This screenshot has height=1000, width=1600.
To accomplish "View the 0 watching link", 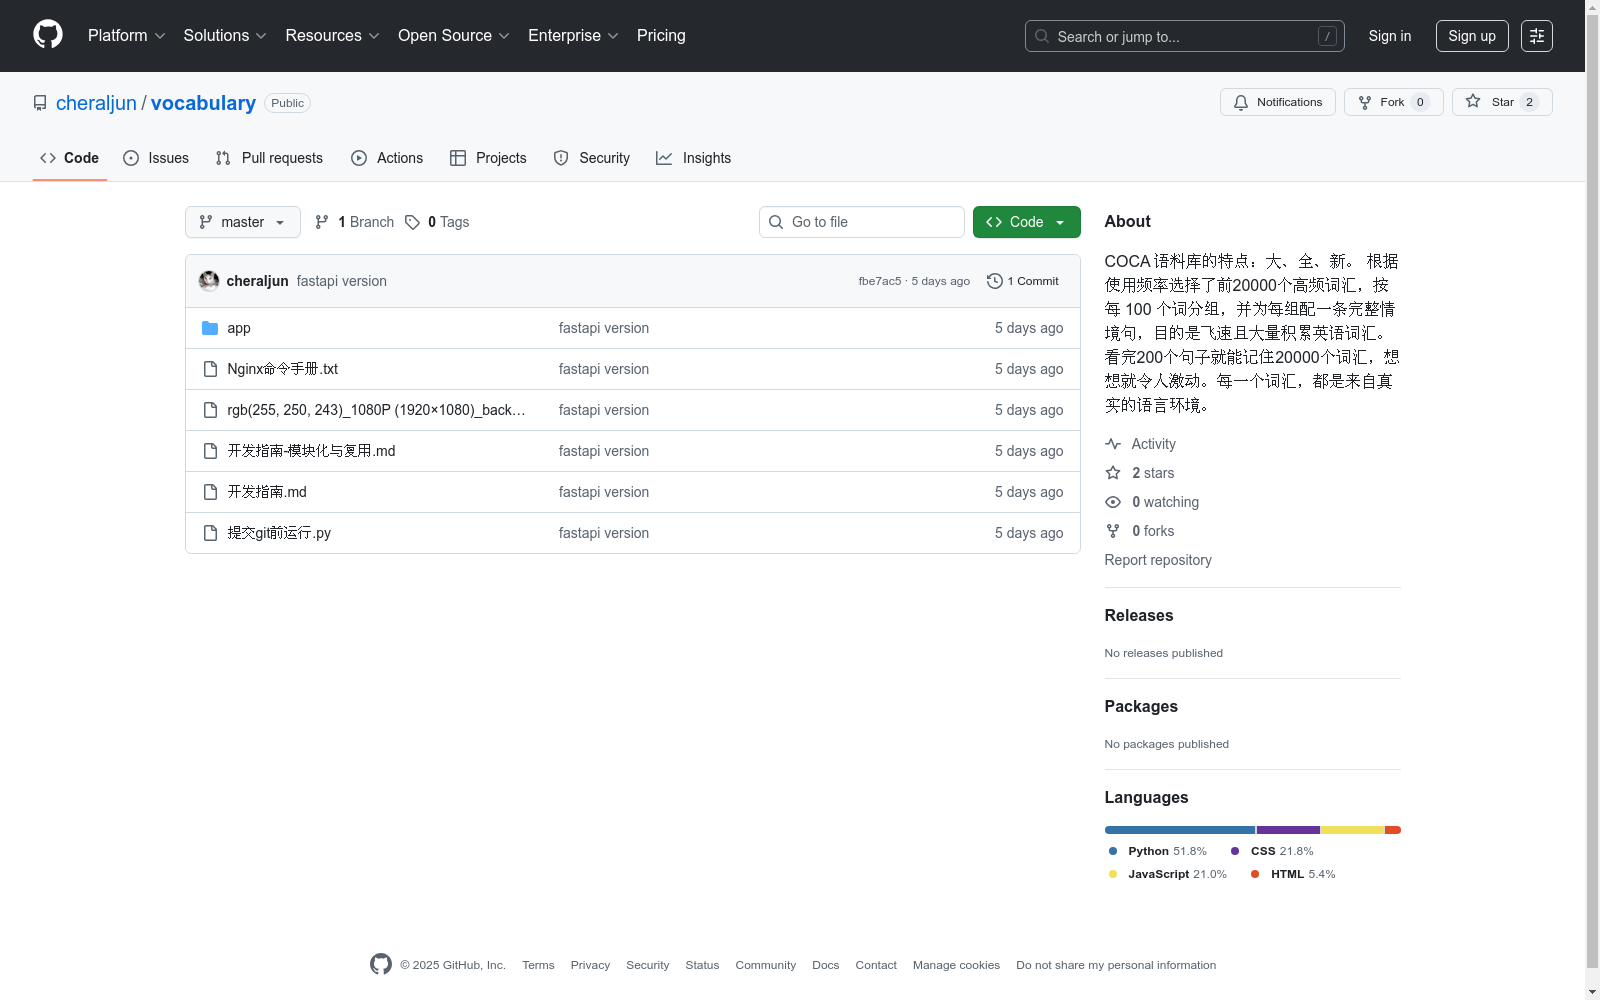I will point(1152,502).
